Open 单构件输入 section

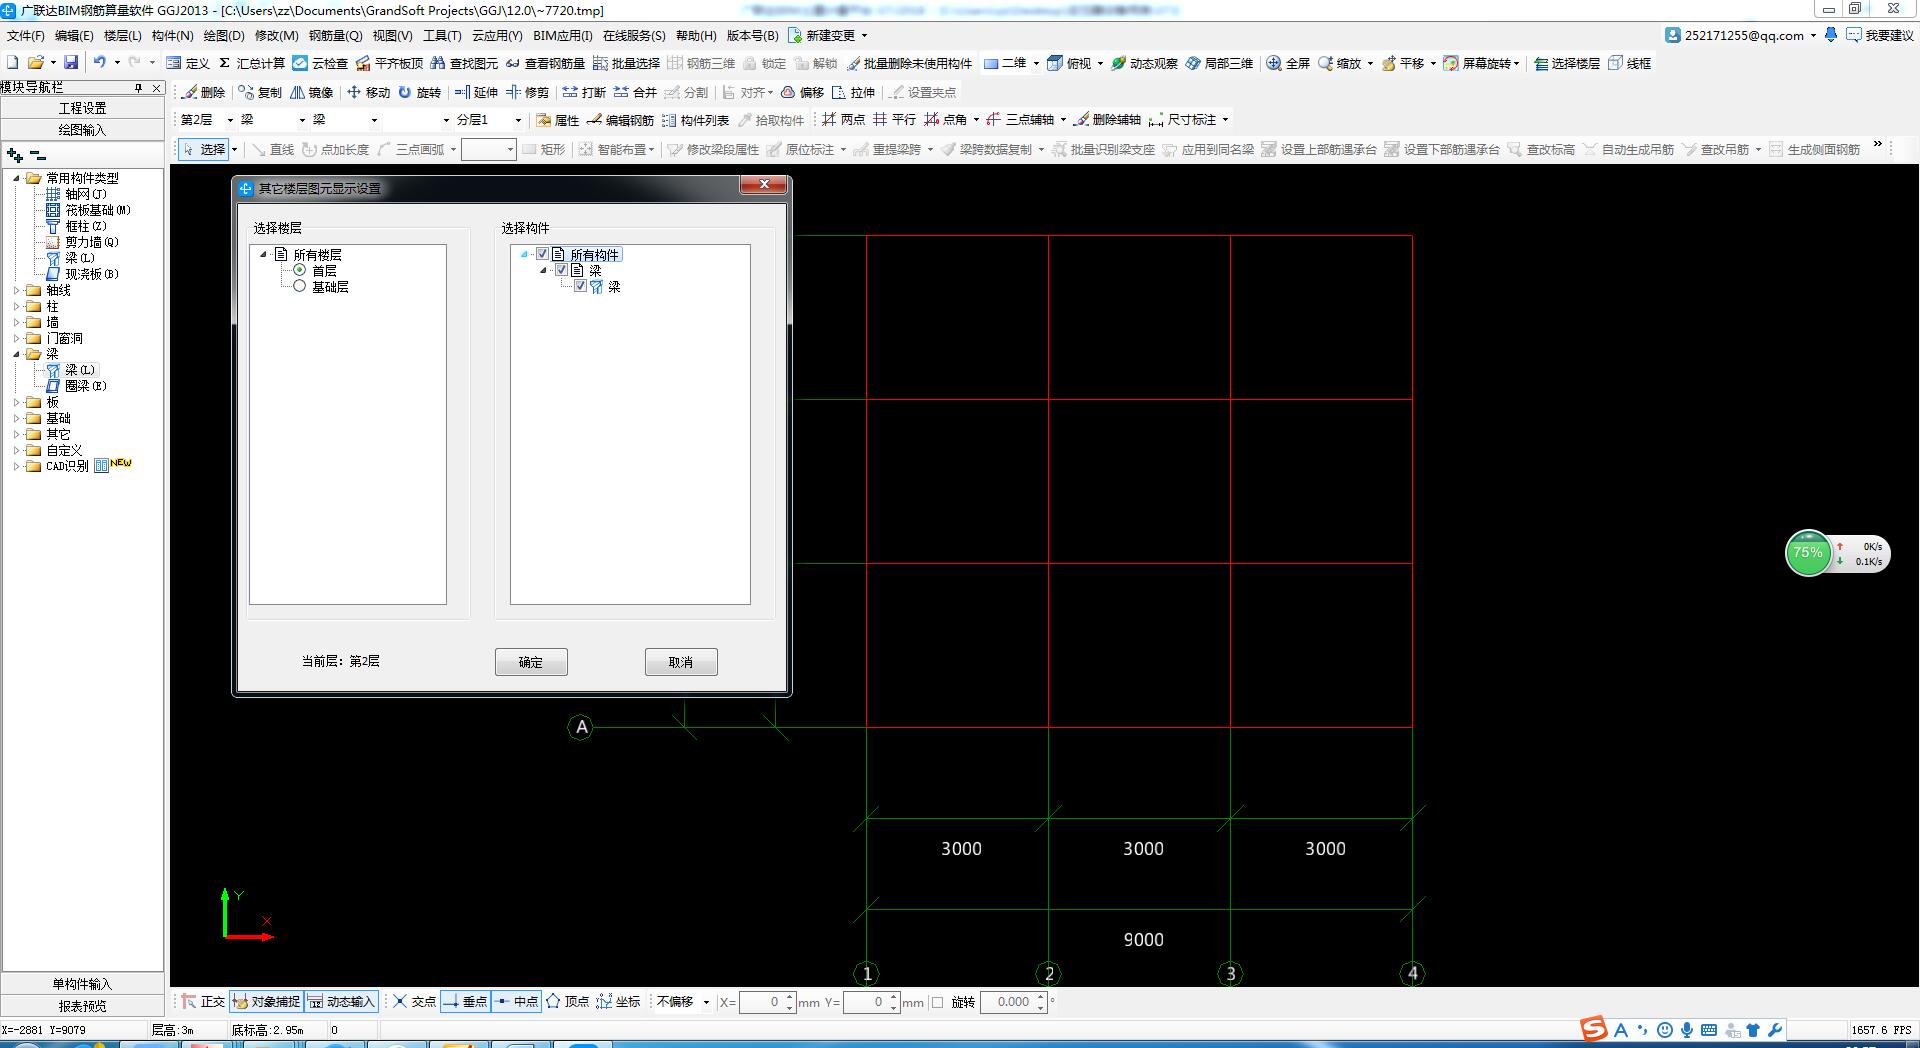[82, 984]
